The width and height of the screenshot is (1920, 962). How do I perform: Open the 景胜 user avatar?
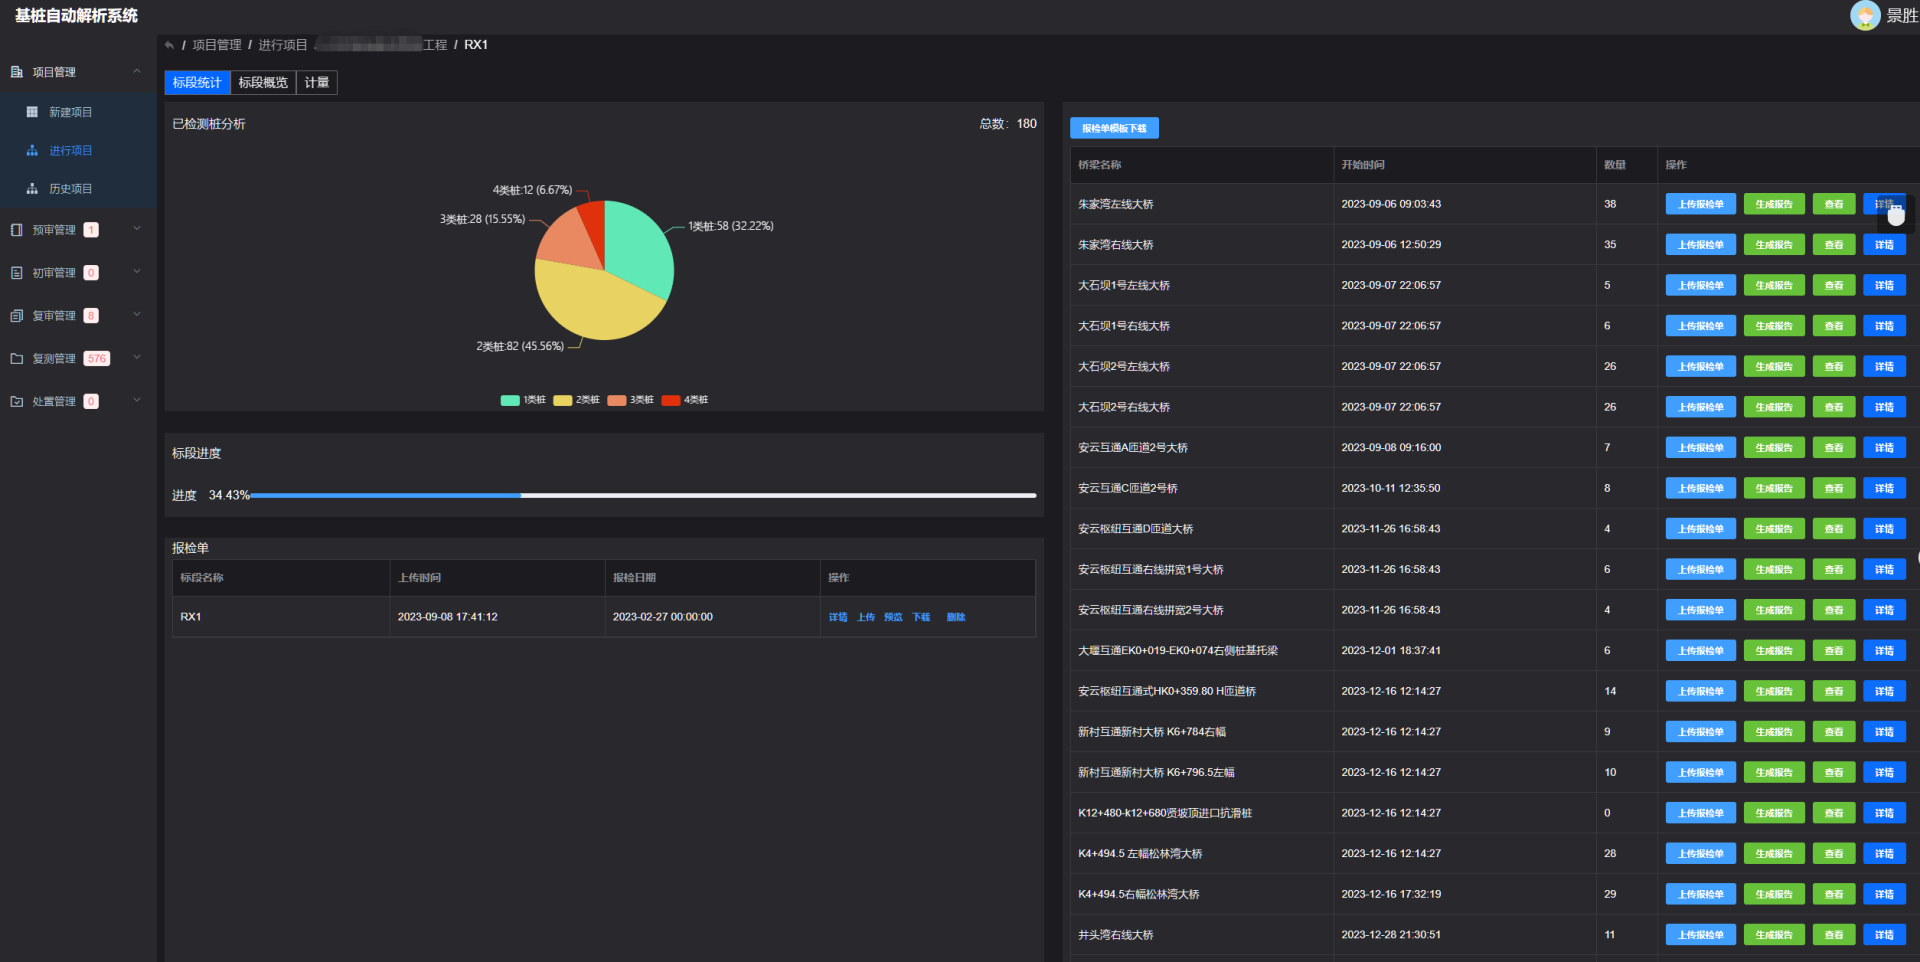tap(1864, 15)
